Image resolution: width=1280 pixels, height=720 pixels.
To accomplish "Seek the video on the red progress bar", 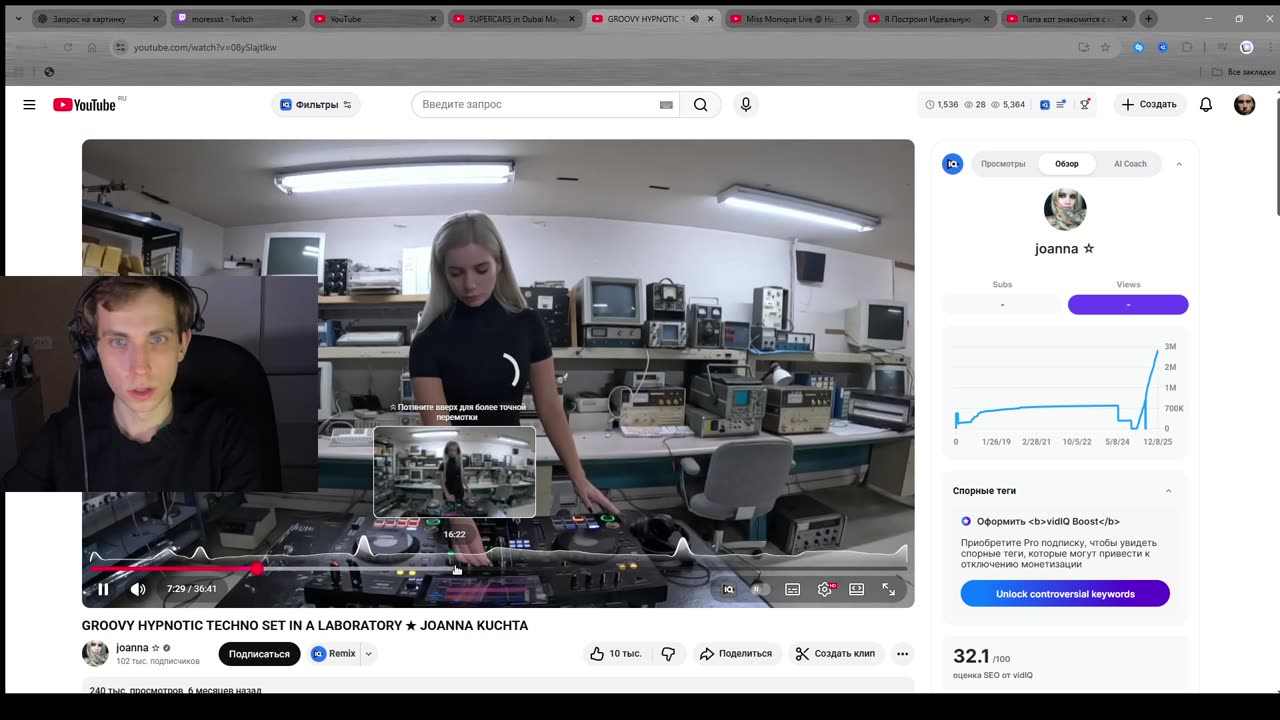I will (x=498, y=568).
